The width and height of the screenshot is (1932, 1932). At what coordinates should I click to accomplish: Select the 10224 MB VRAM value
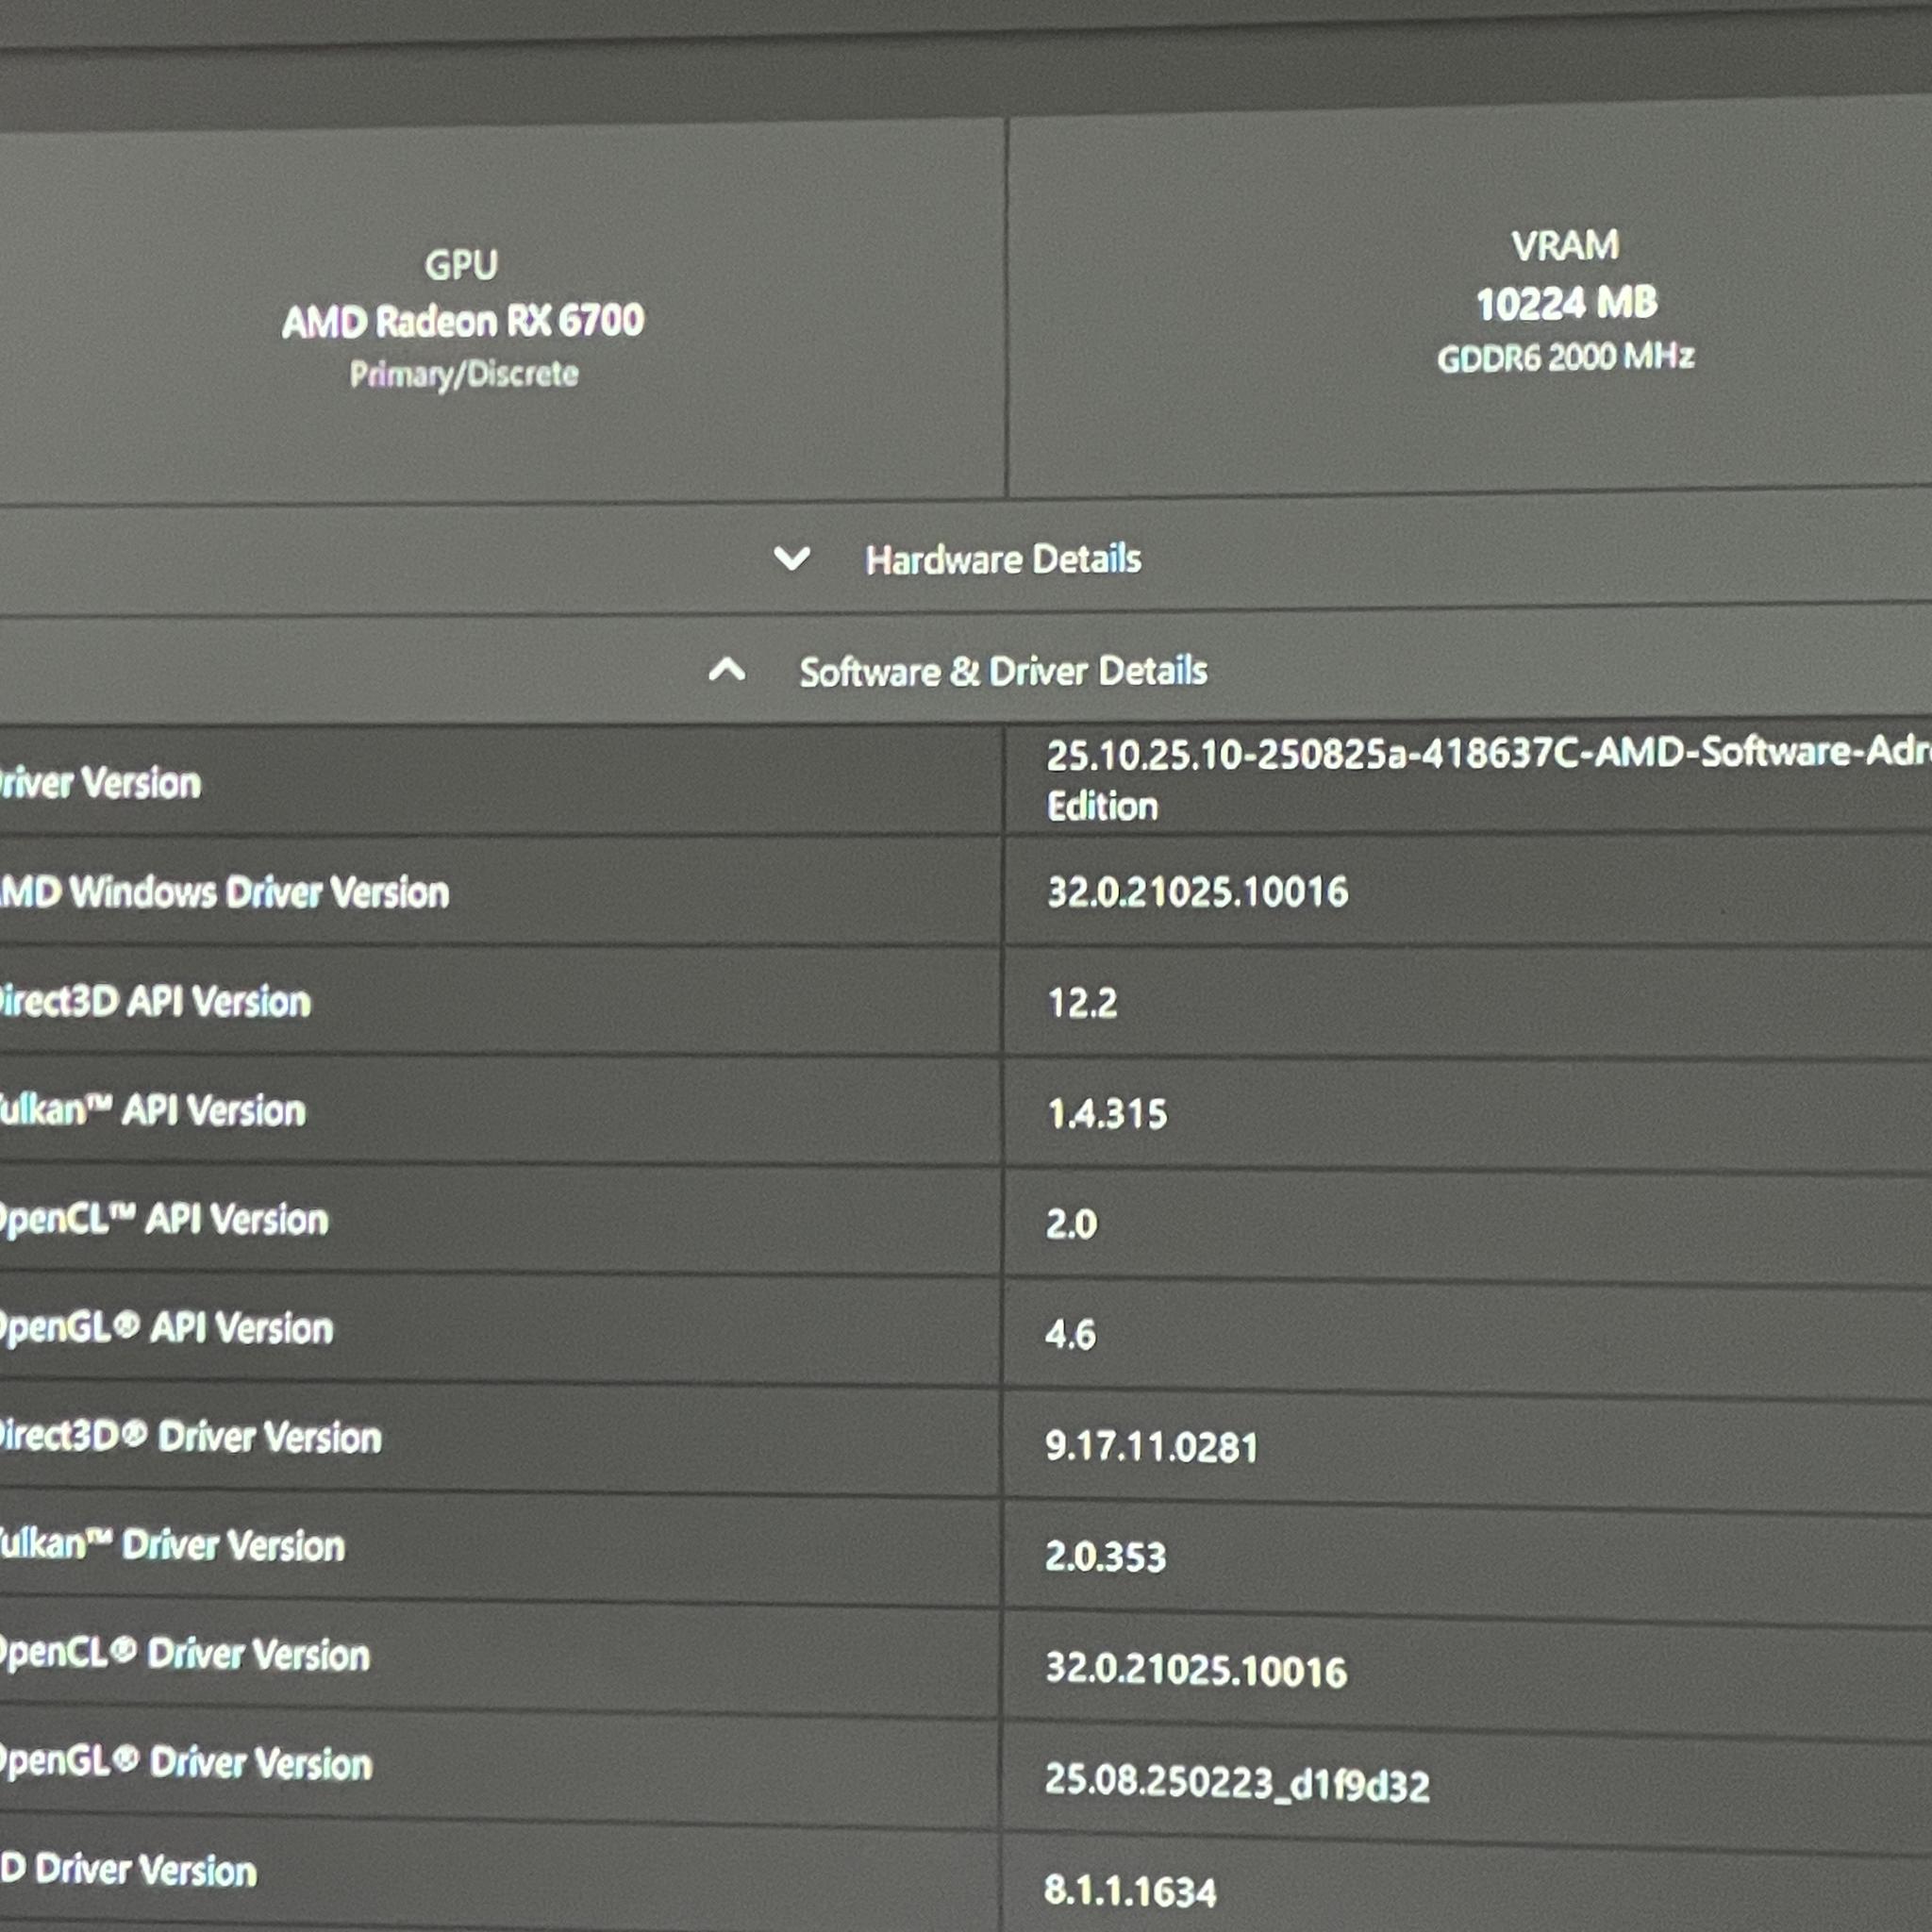pyautogui.click(x=1566, y=303)
